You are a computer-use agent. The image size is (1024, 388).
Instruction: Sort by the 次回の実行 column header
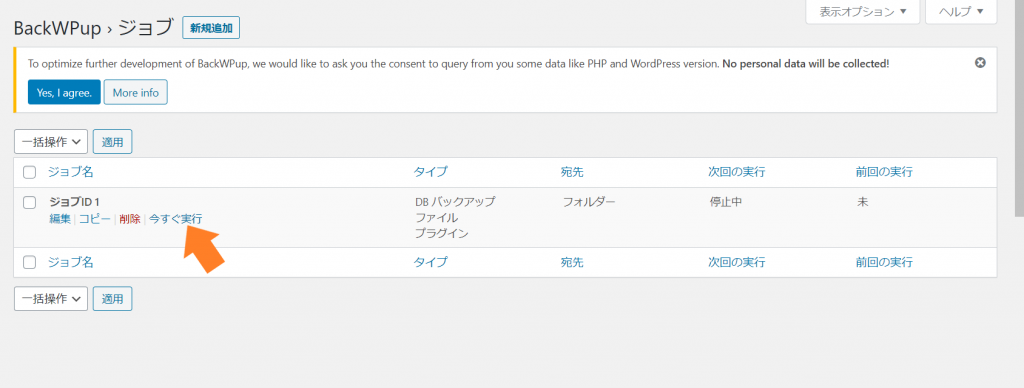737,172
